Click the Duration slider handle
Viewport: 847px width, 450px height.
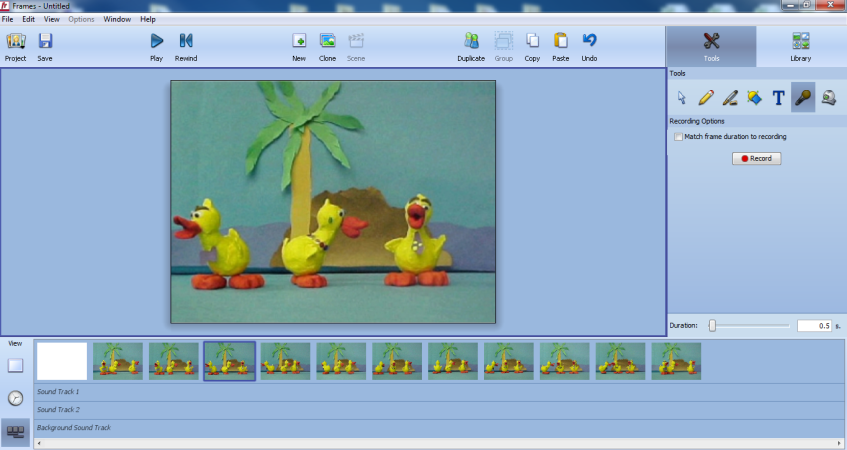tap(712, 325)
